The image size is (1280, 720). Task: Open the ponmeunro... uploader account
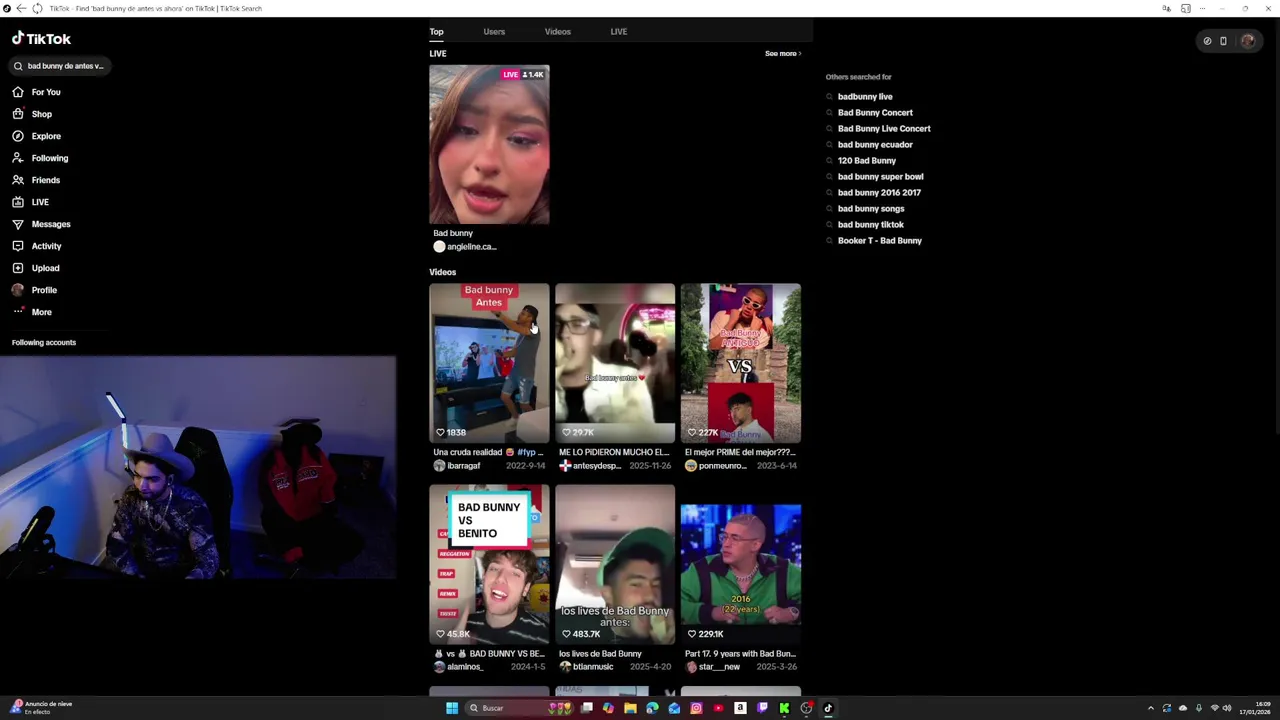point(716,466)
